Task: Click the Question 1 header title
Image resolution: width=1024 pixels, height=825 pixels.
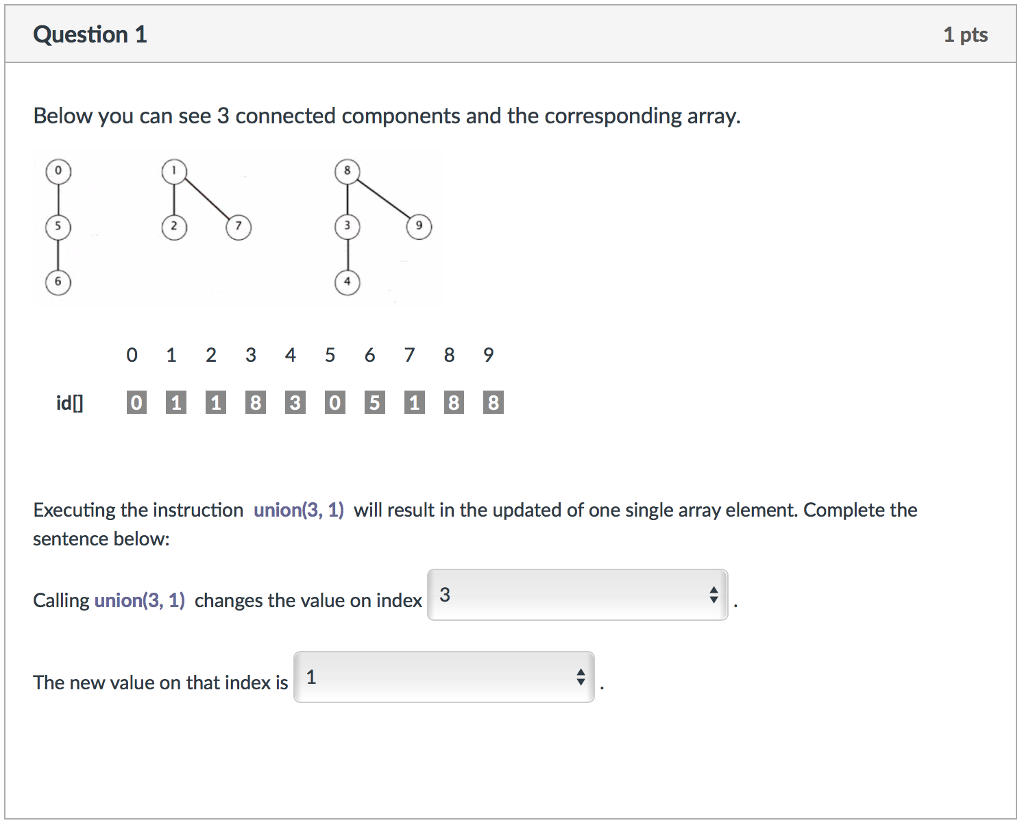Action: coord(91,33)
